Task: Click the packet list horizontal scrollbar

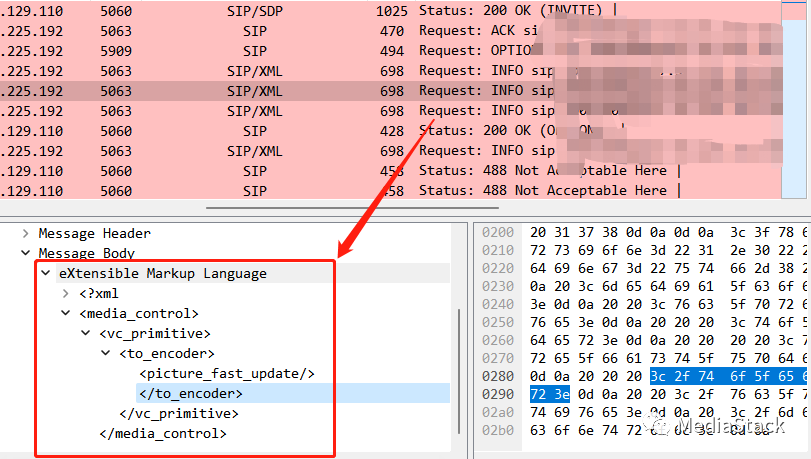Action: [400, 208]
